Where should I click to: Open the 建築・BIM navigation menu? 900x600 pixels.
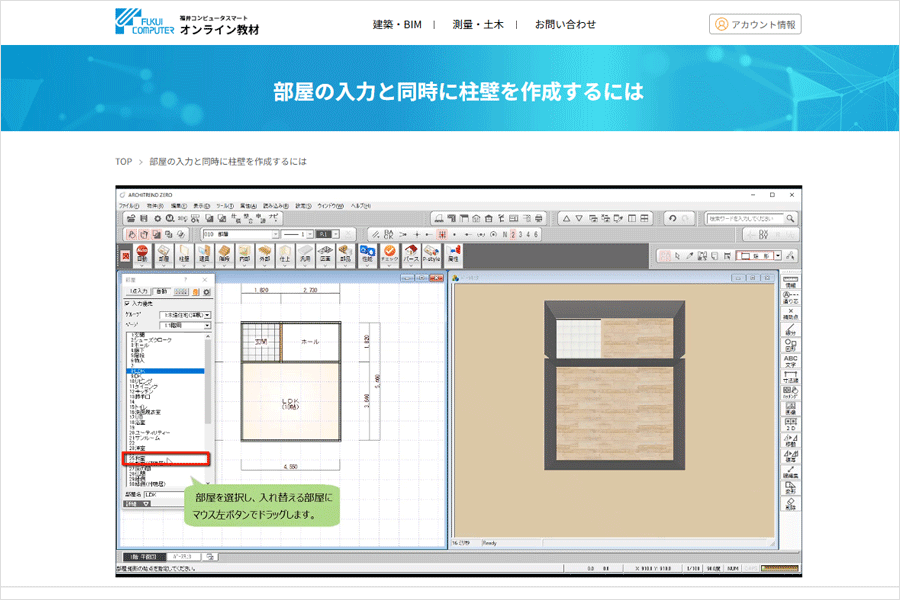point(397,24)
